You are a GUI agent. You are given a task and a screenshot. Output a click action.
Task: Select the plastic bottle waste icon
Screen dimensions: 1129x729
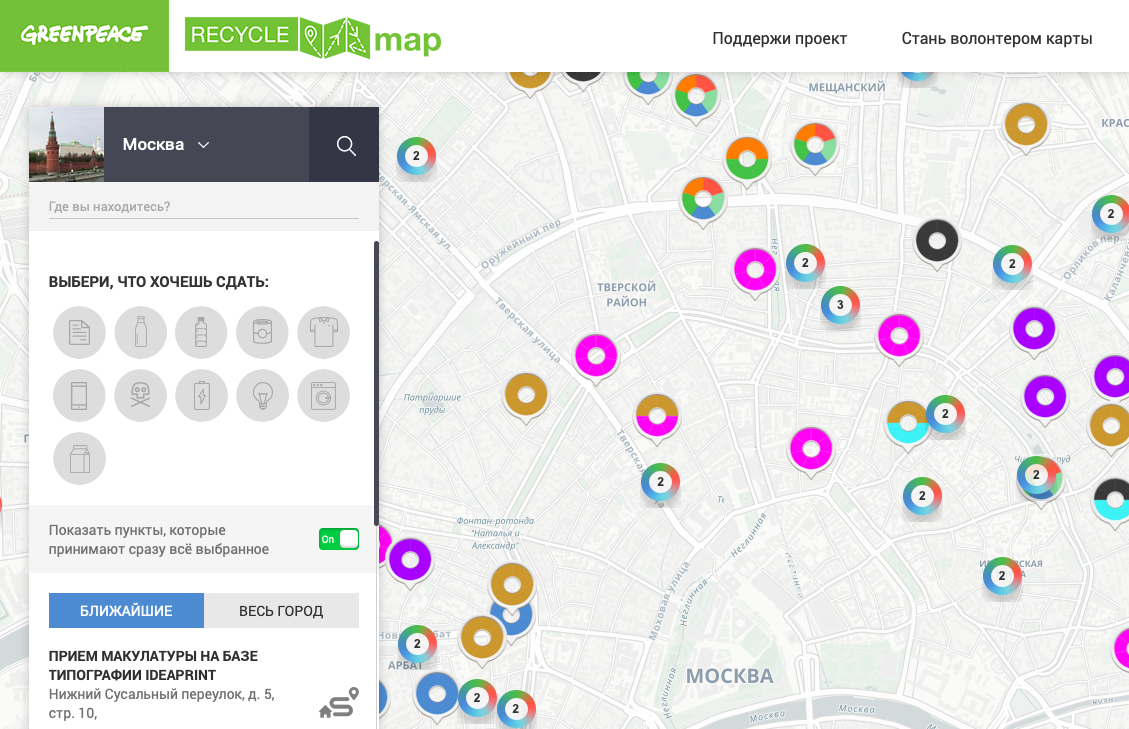pos(201,333)
